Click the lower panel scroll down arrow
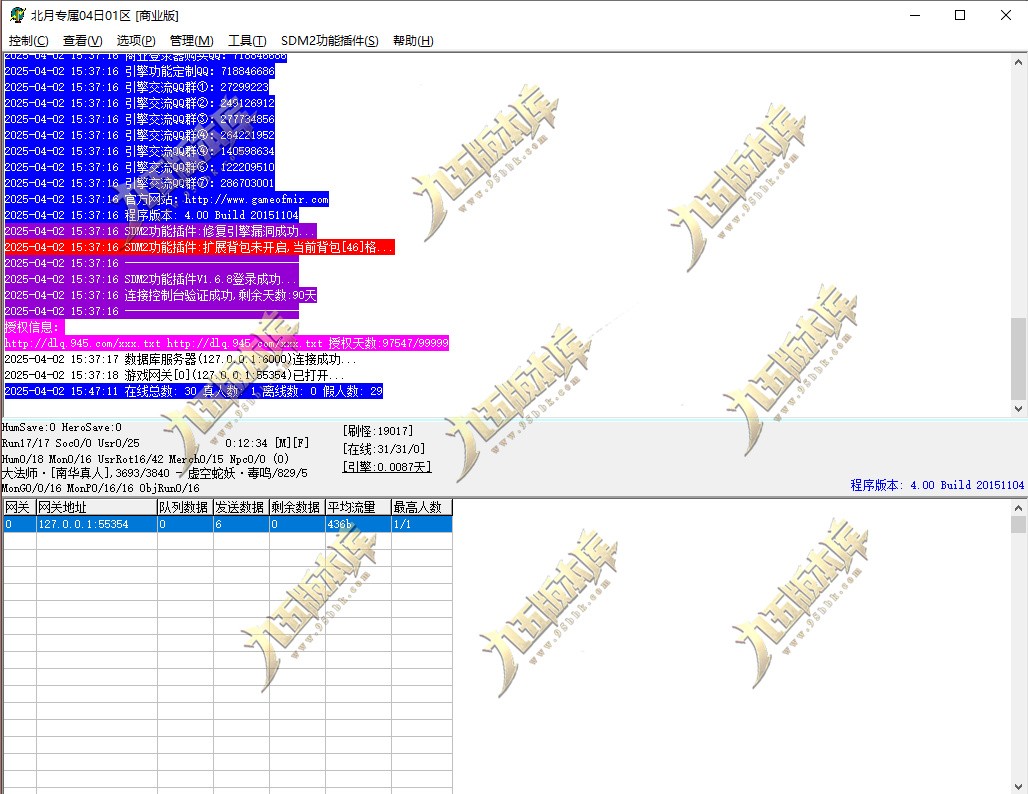 1018,786
